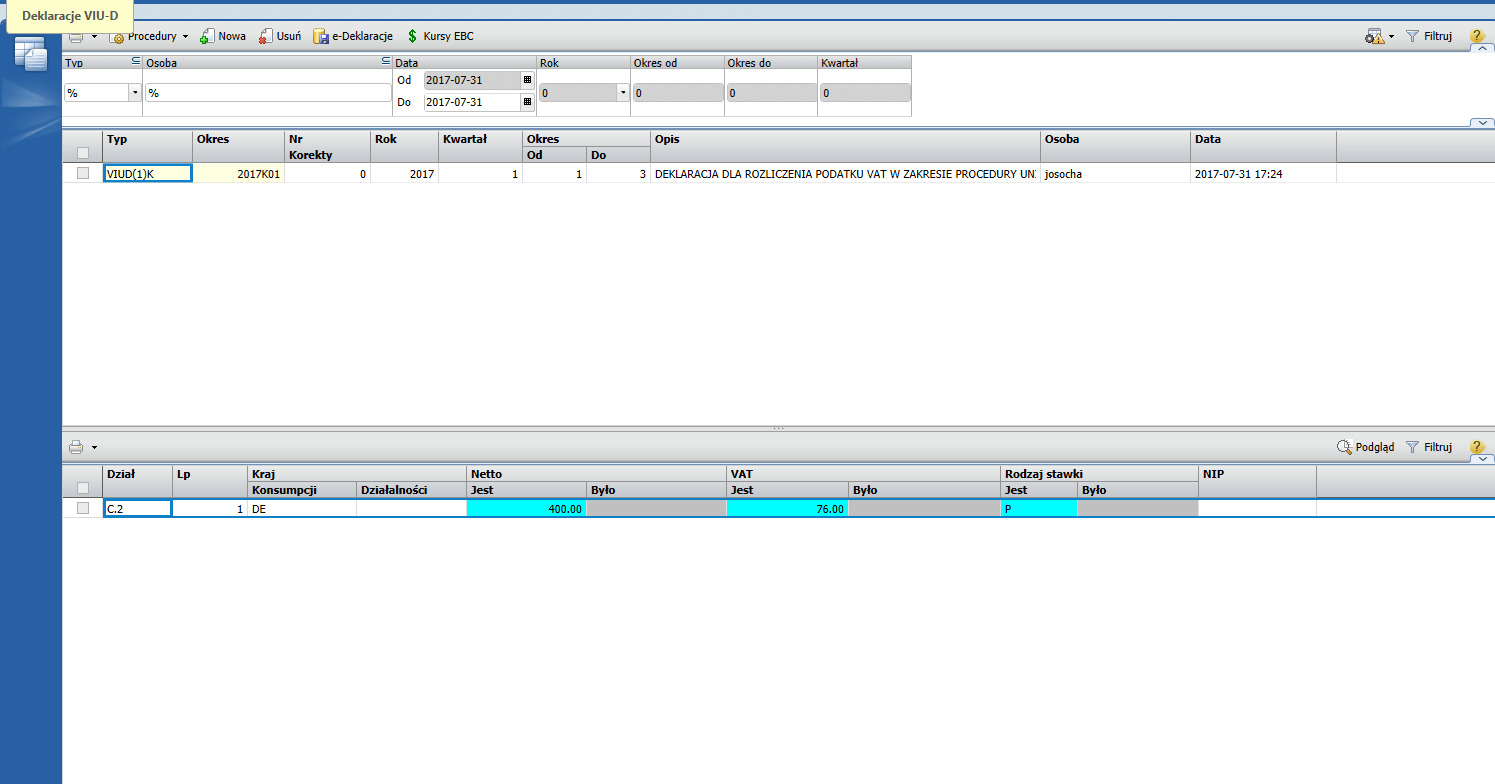The height and width of the screenshot is (784, 1495).
Task: Open e-Deklaracje
Action: pyautogui.click(x=353, y=36)
